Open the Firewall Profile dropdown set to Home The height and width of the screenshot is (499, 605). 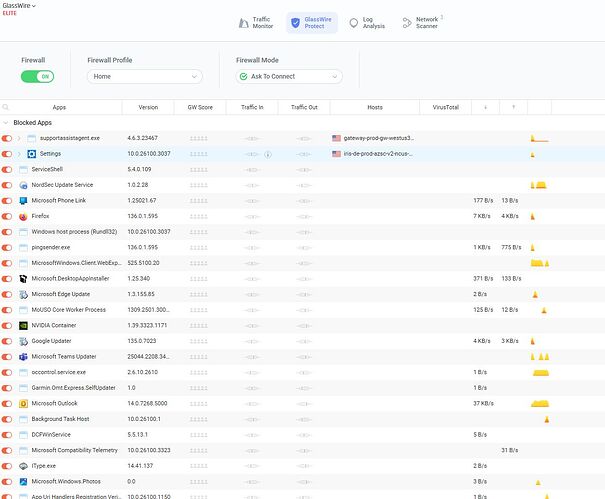148,76
